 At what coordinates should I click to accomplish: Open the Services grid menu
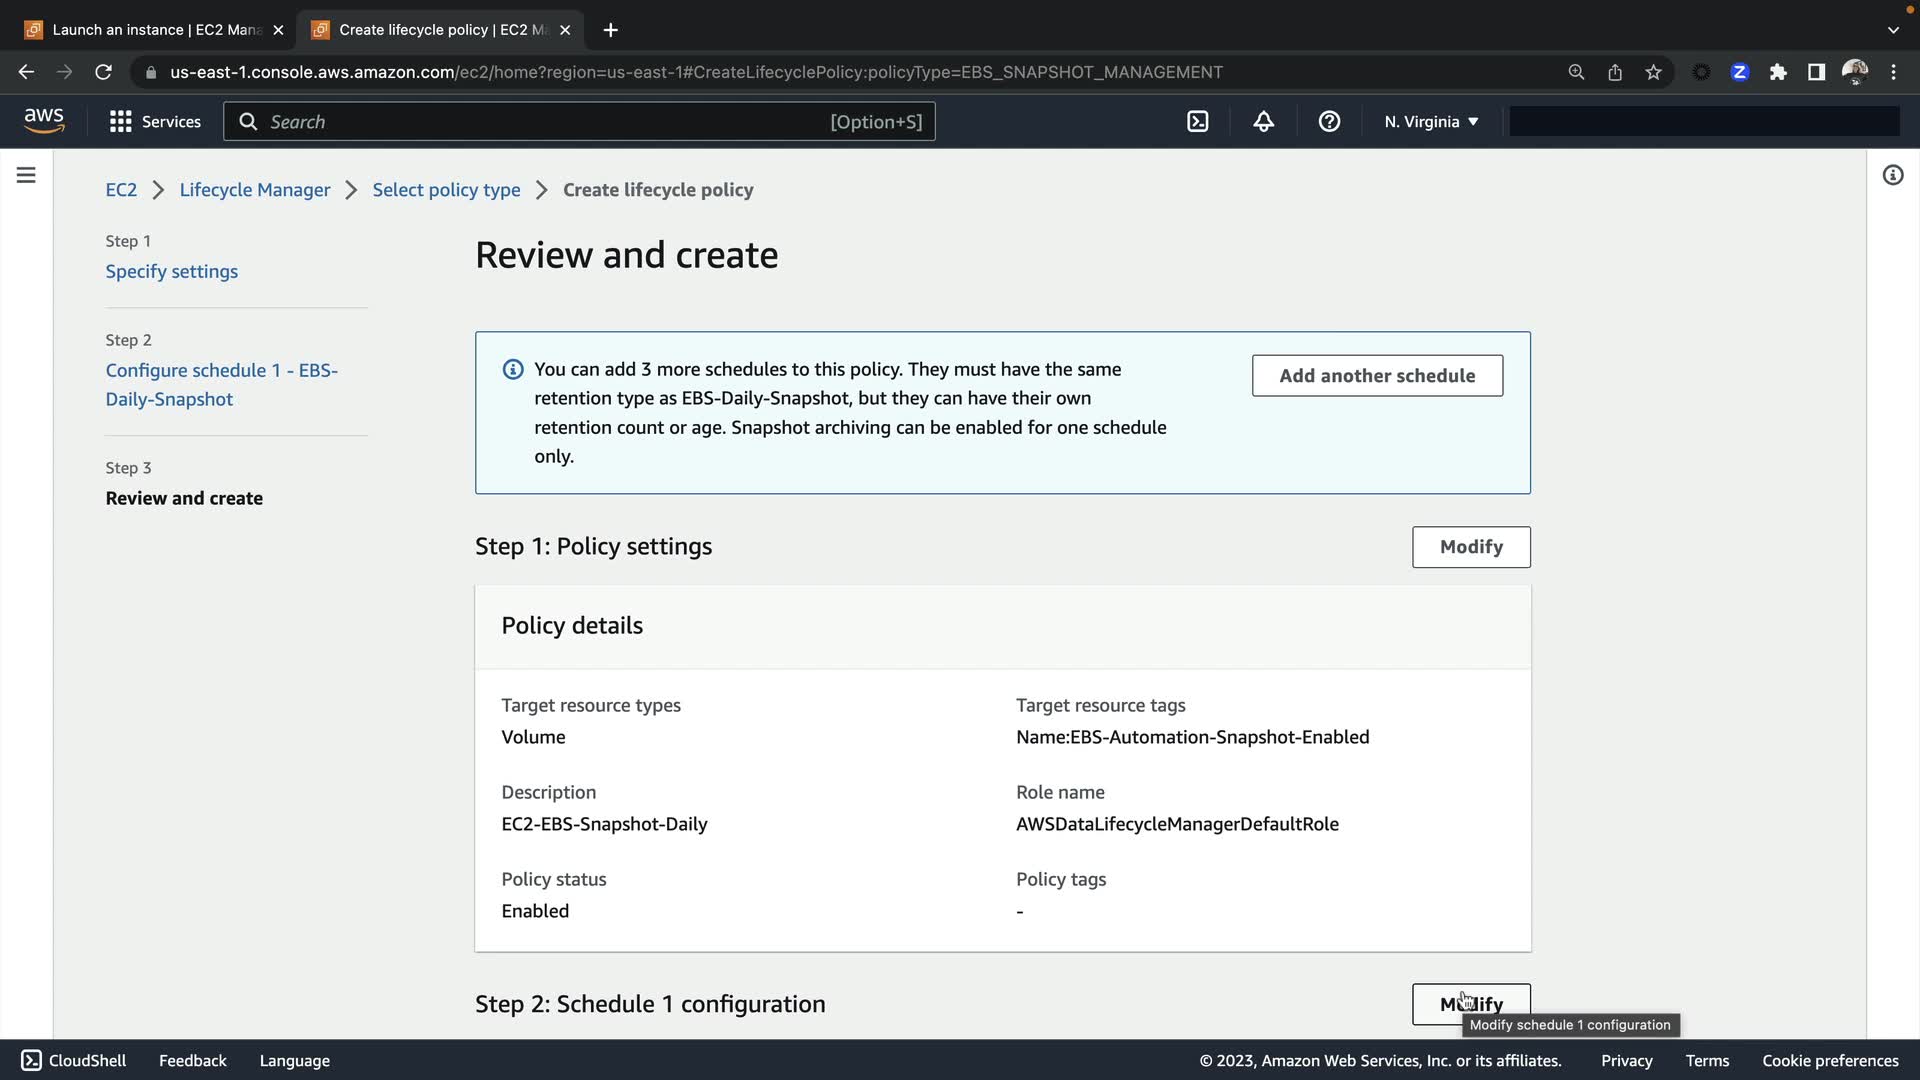point(155,121)
